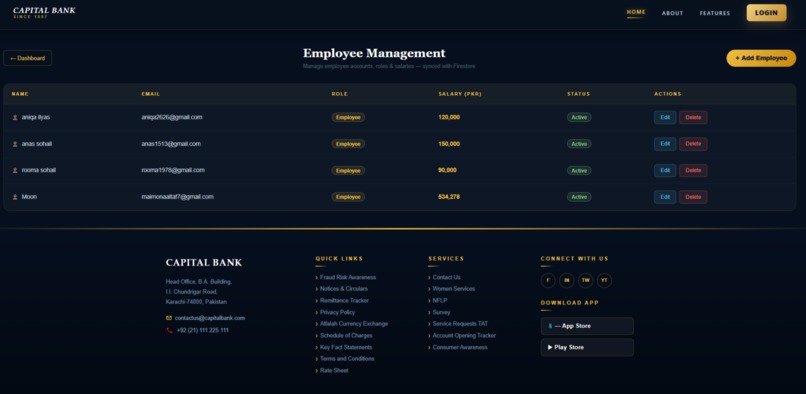Screen dimensions: 806x394
Task: Click the Active status badge for rooma sohail
Action: 579,171
